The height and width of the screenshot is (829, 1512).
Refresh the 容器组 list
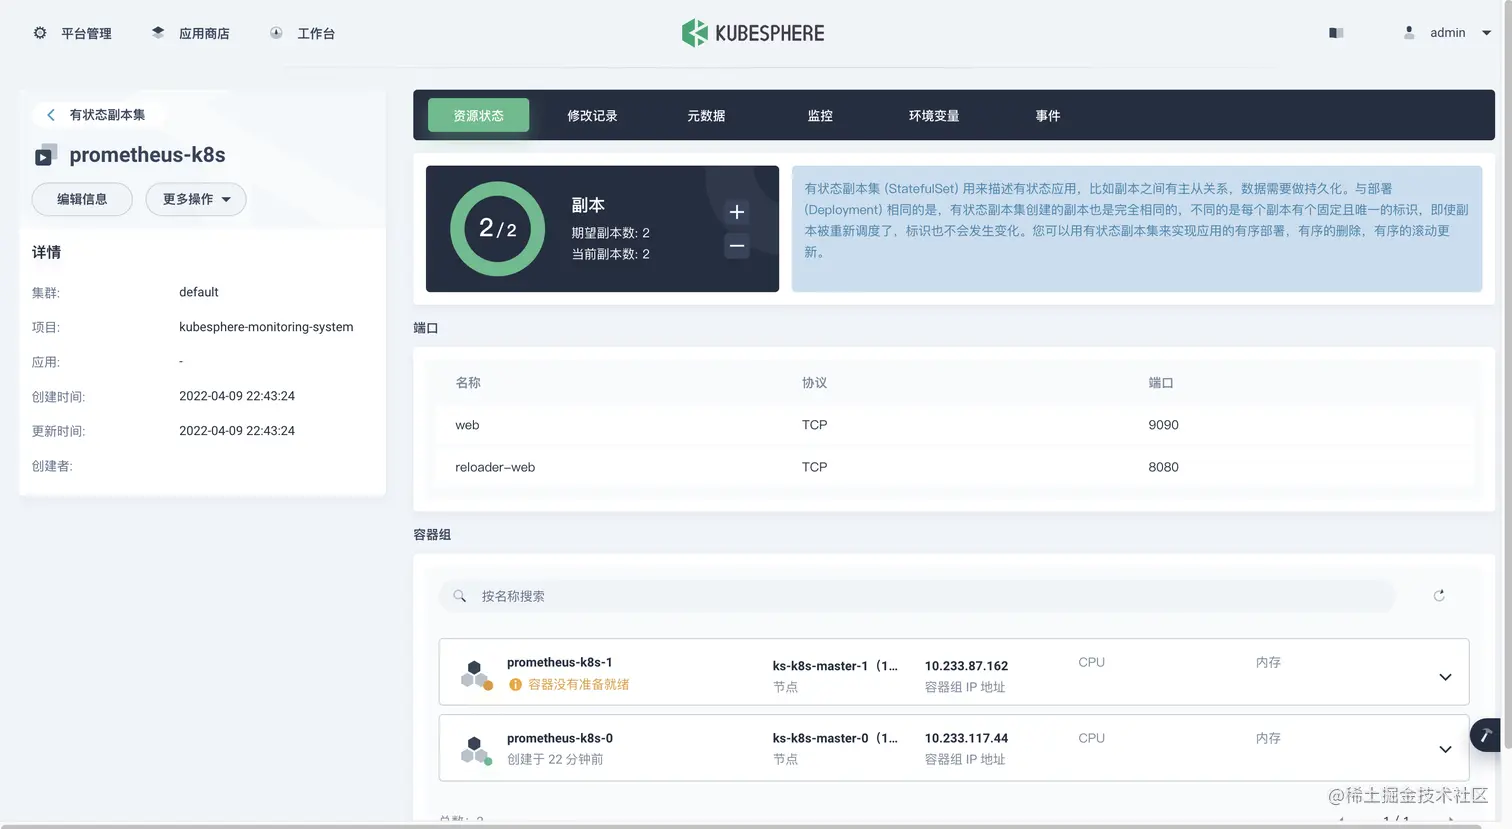pyautogui.click(x=1439, y=596)
